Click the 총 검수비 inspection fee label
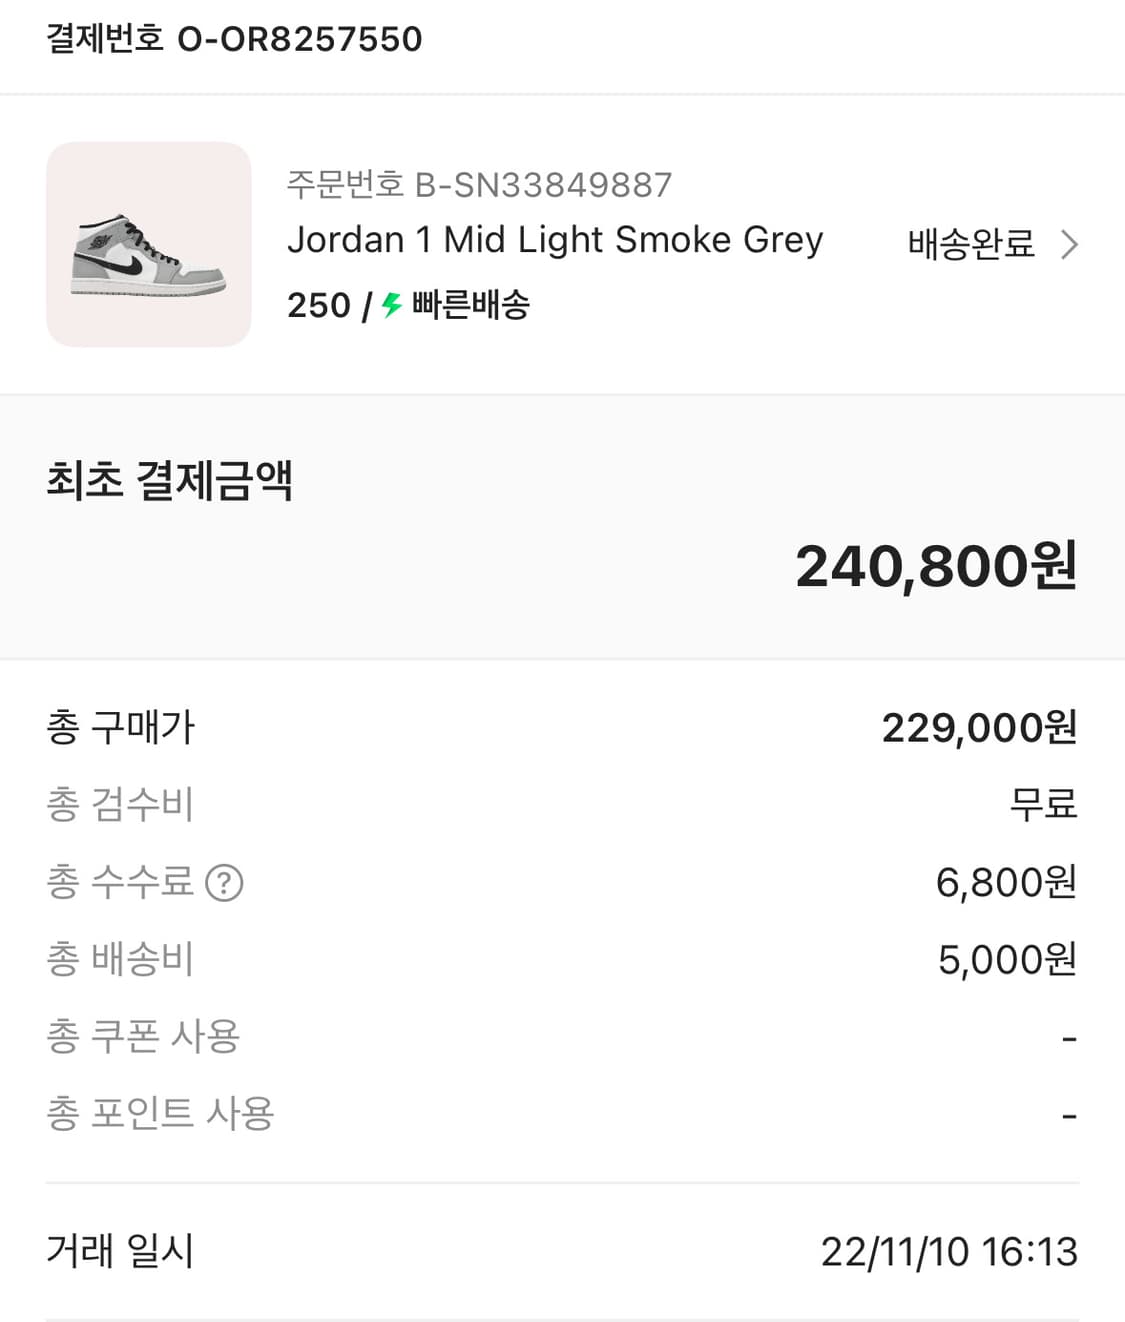The width and height of the screenshot is (1125, 1322). point(120,805)
